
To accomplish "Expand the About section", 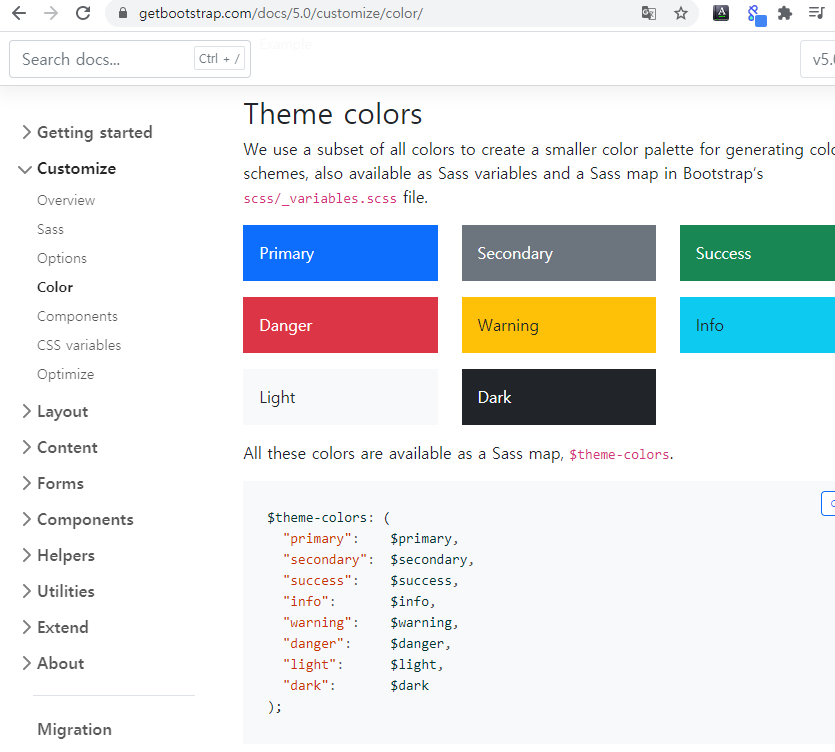I will pyautogui.click(x=53, y=664).
